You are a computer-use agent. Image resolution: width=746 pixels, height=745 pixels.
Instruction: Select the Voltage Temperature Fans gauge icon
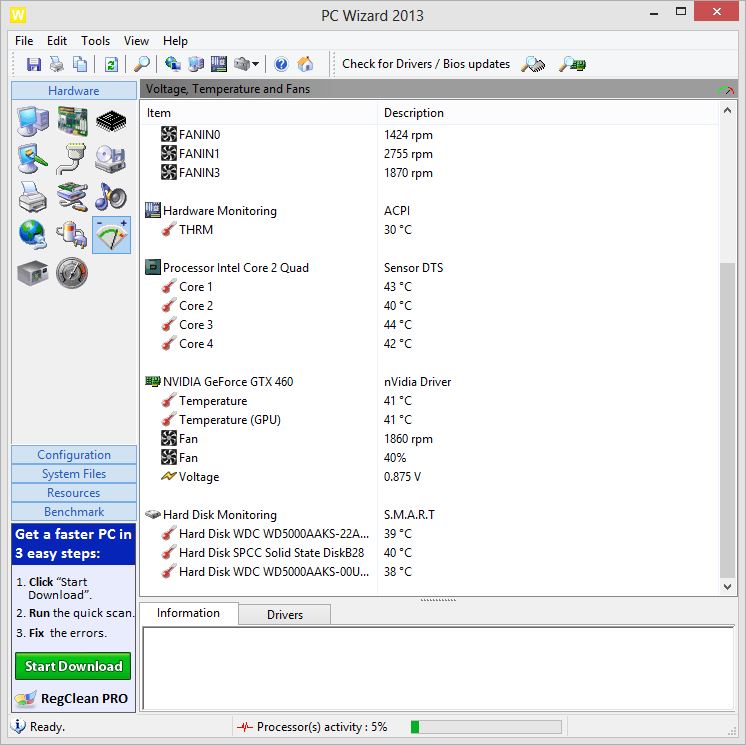[111, 235]
